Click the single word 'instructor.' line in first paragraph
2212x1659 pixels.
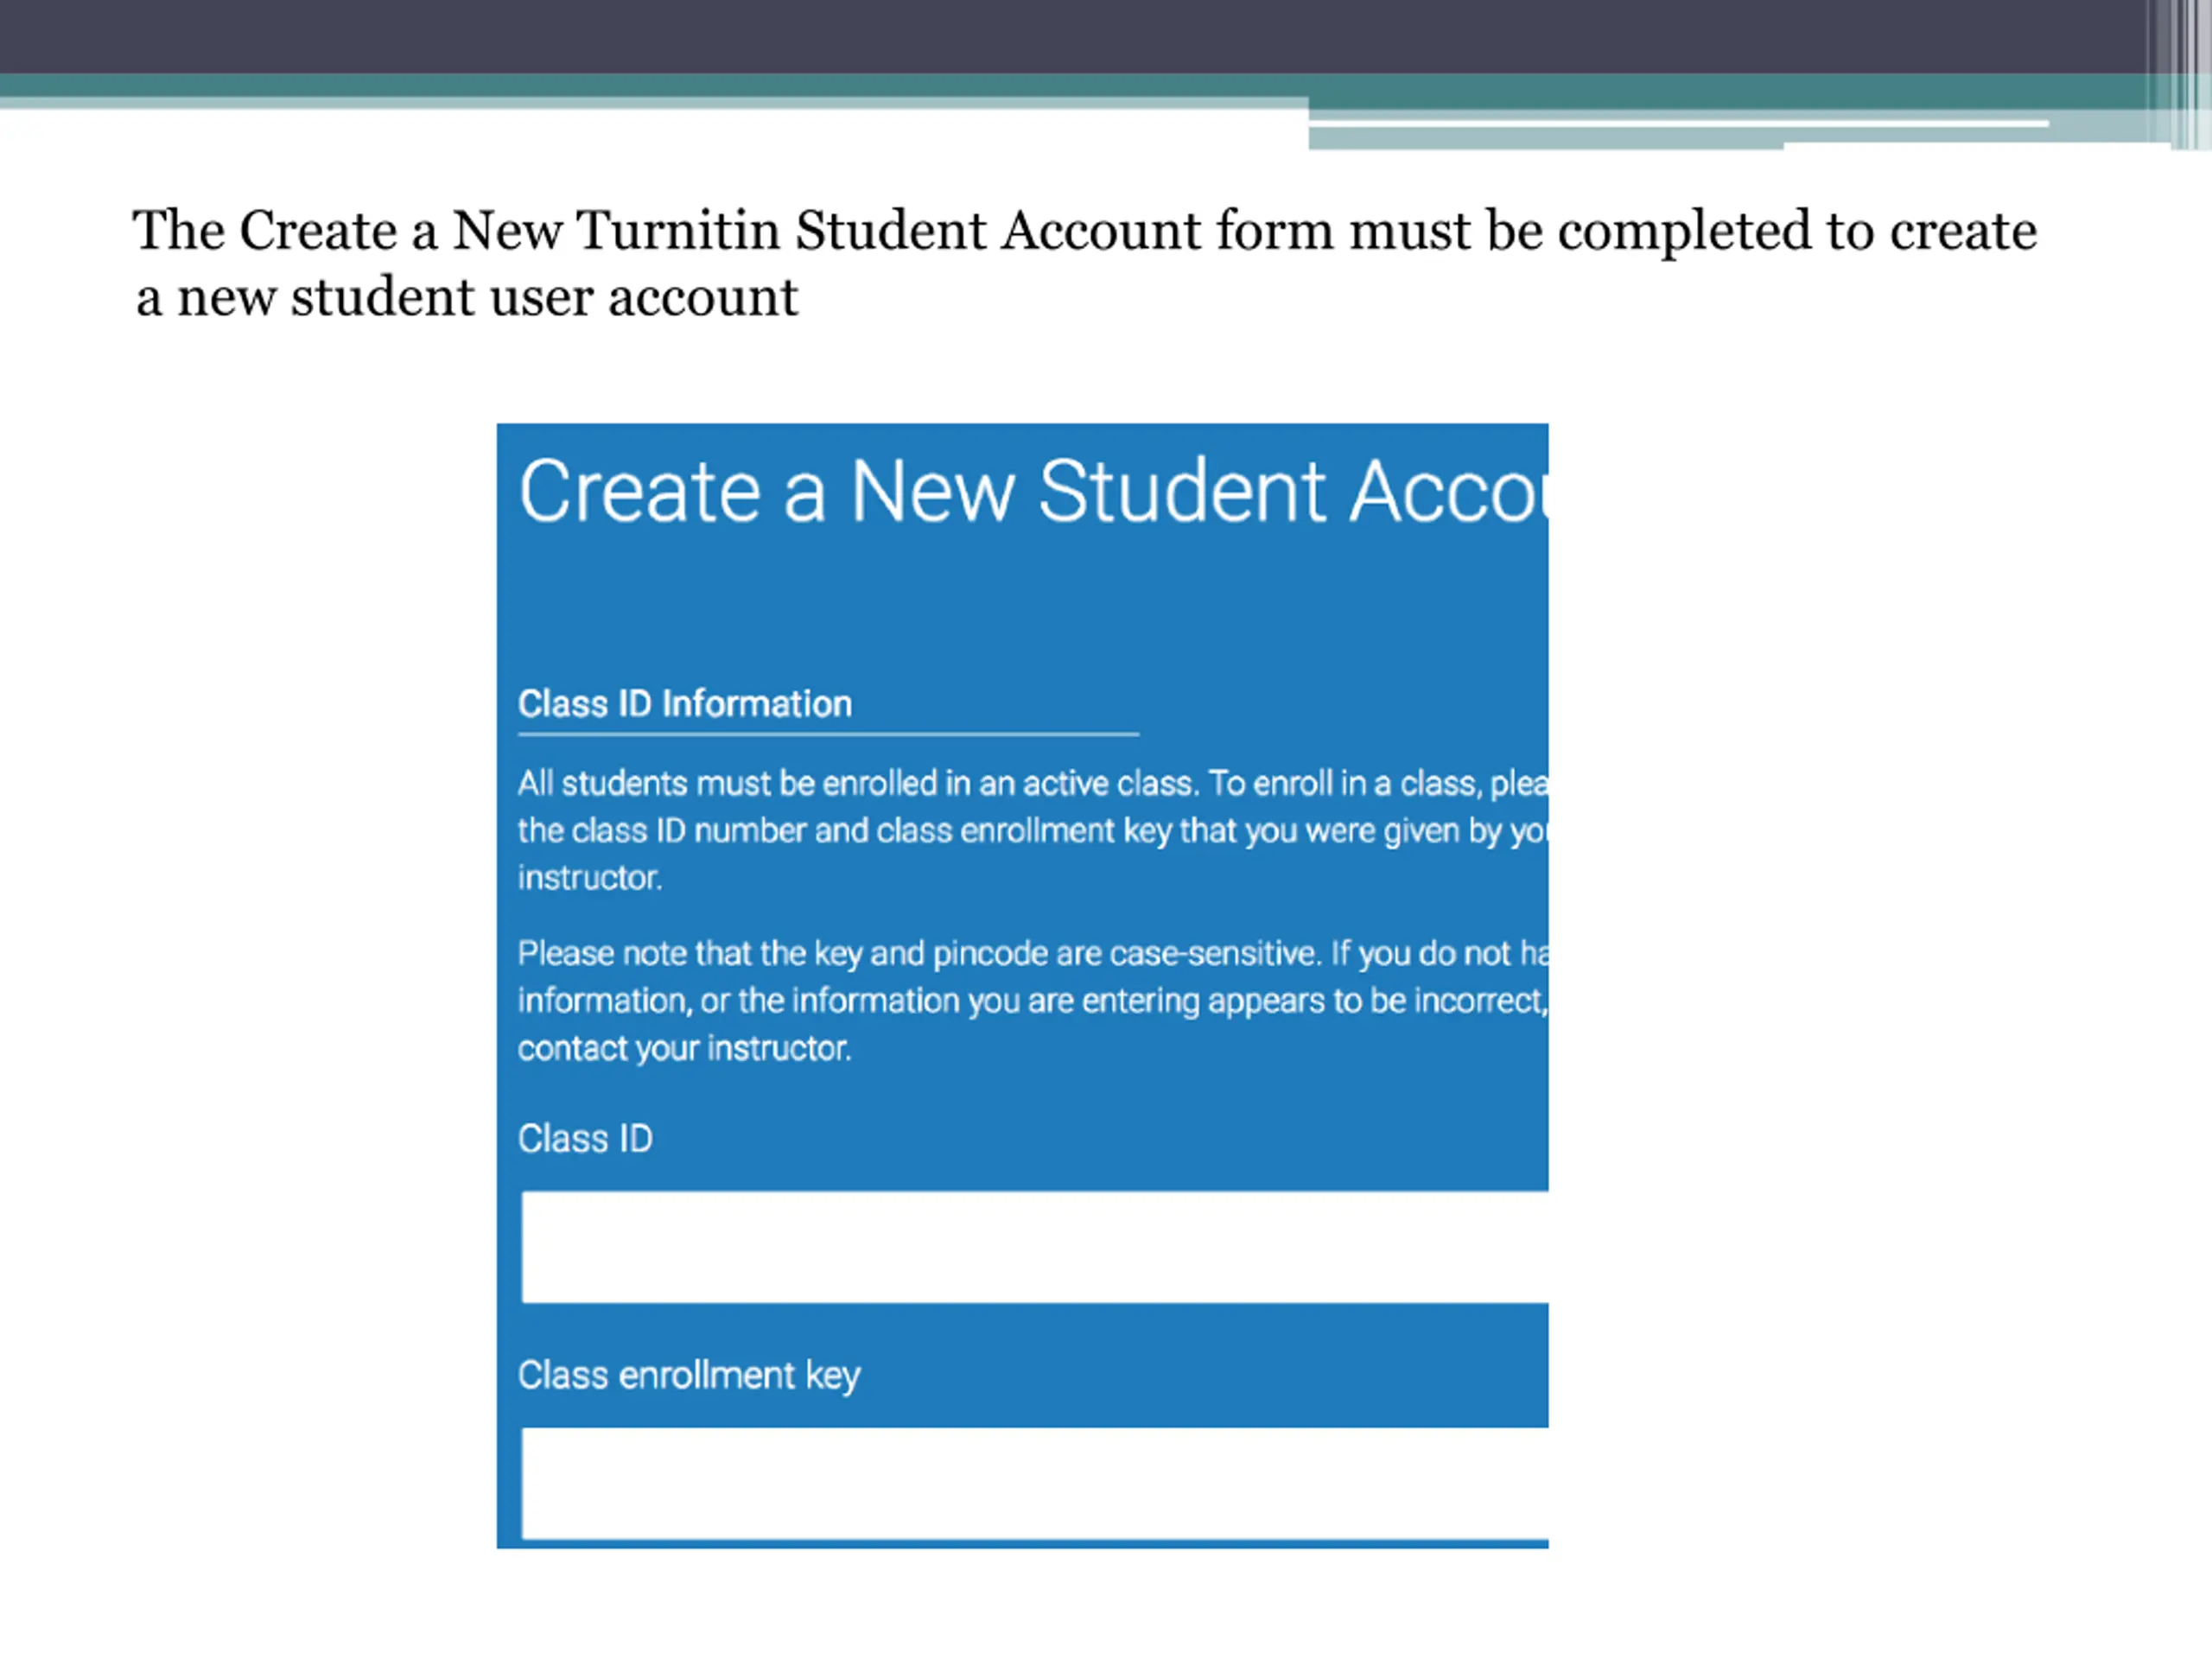[x=590, y=878]
